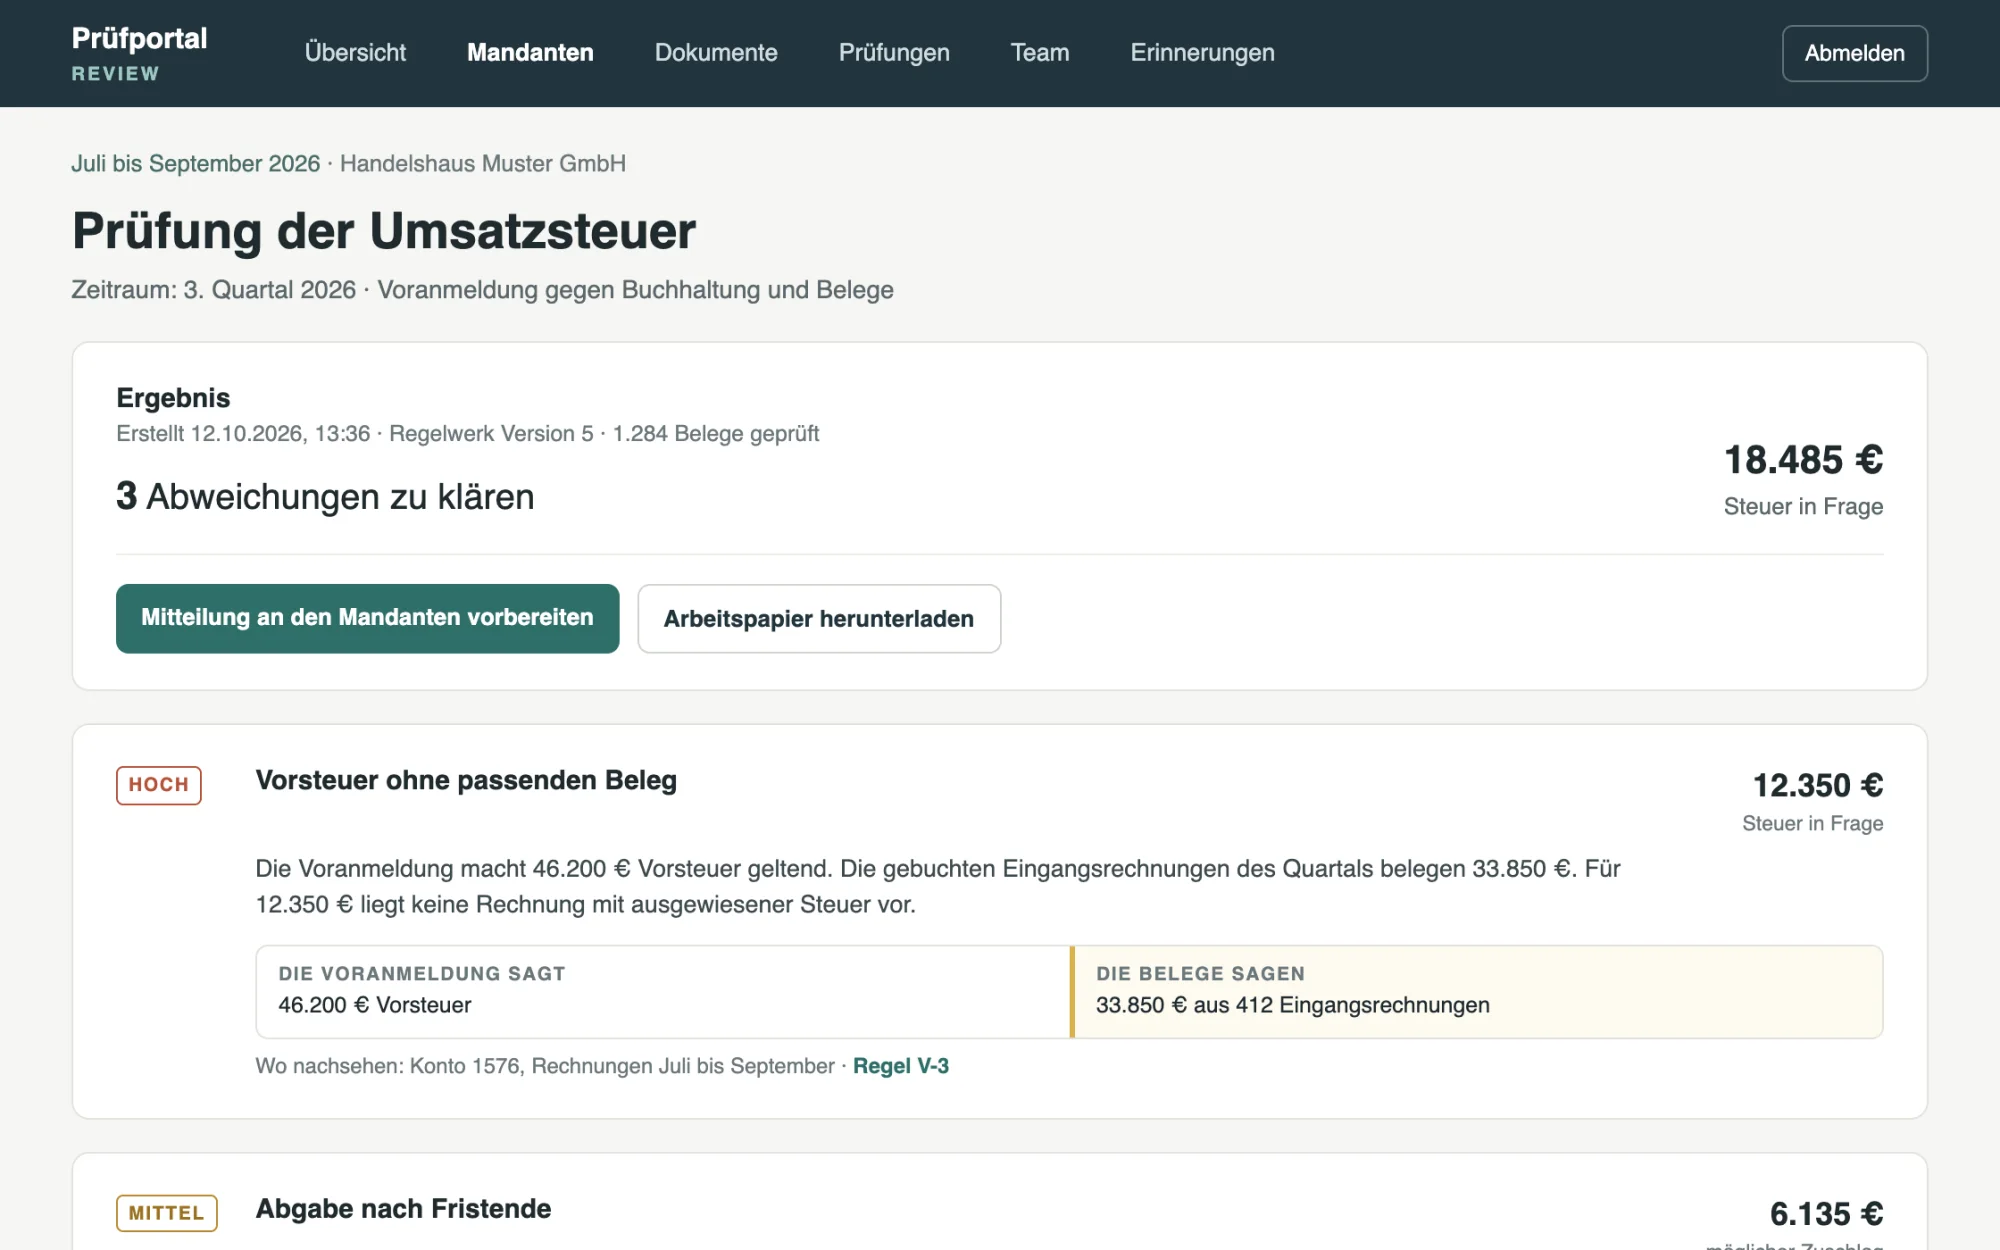The width and height of the screenshot is (2000, 1250).
Task: Click the HOCH severity badge
Action: pyautogui.click(x=158, y=785)
